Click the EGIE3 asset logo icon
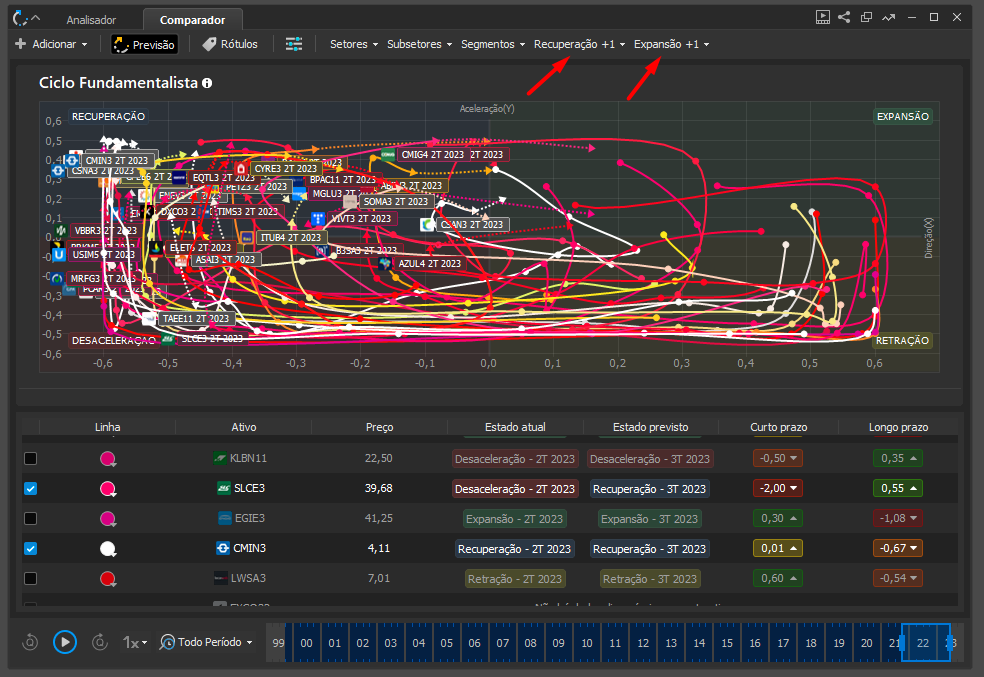 click(x=225, y=518)
